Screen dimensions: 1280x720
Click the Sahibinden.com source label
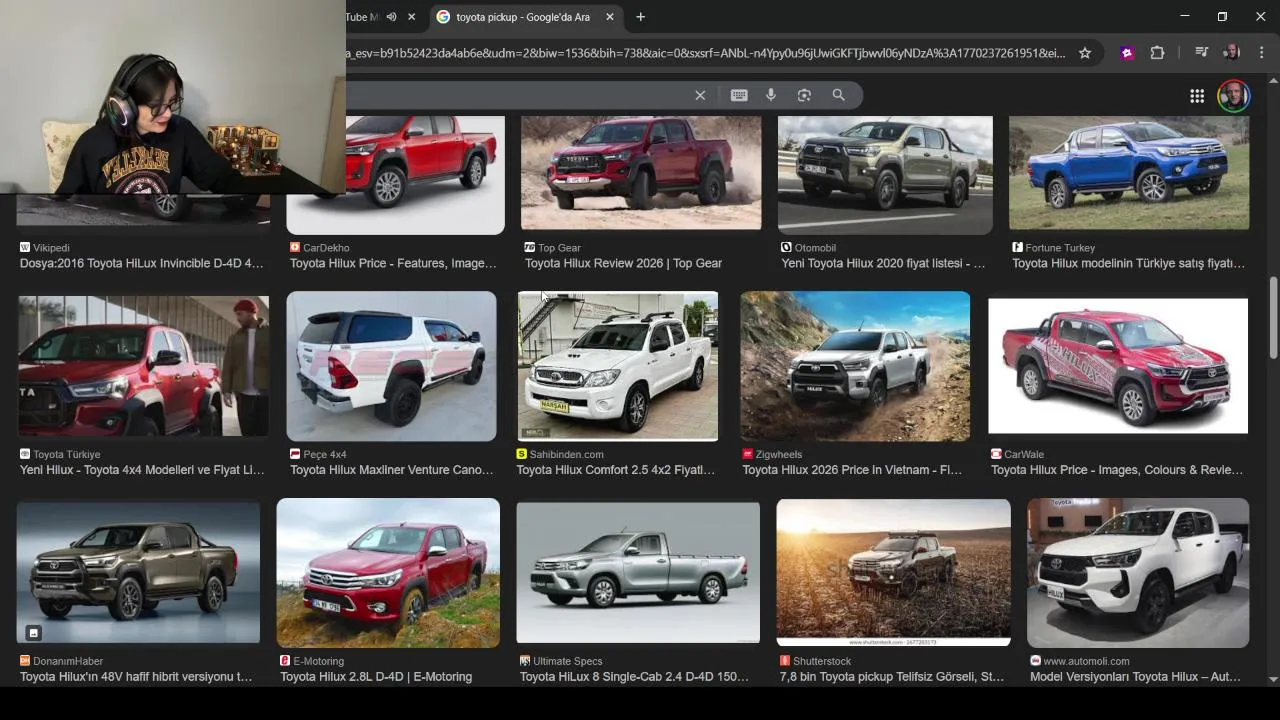tap(567, 454)
